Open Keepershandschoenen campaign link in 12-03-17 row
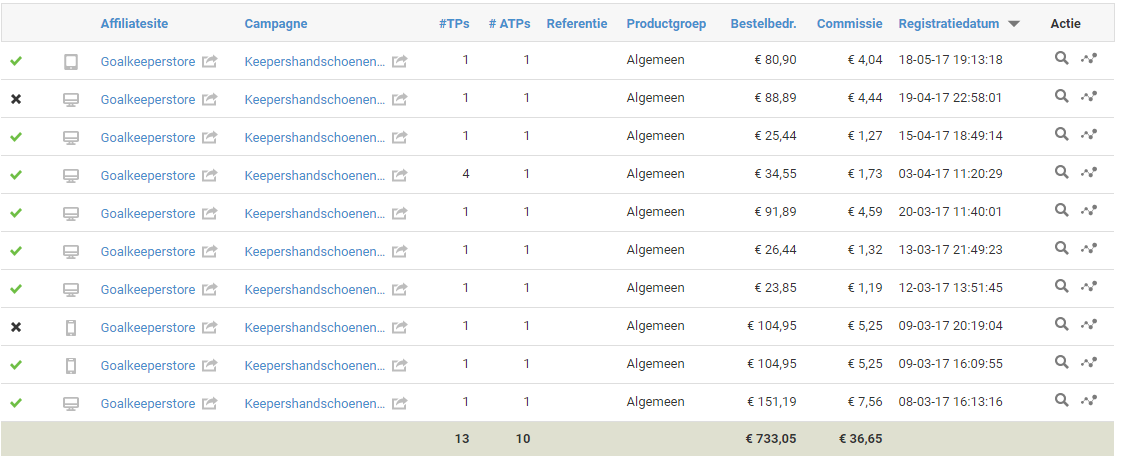 pyautogui.click(x=315, y=290)
